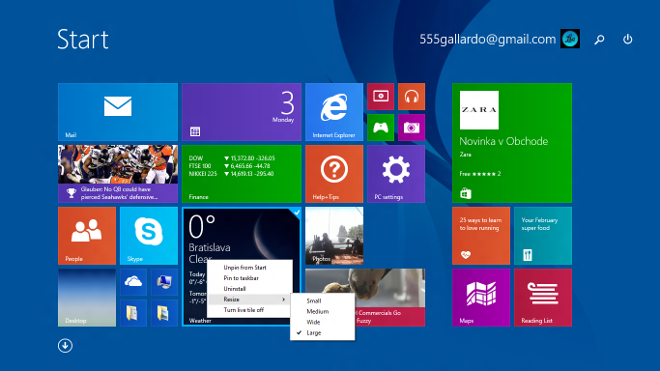Screen dimensions: 660x371
Task: Open the Help+Tips tile
Action: pos(334,173)
